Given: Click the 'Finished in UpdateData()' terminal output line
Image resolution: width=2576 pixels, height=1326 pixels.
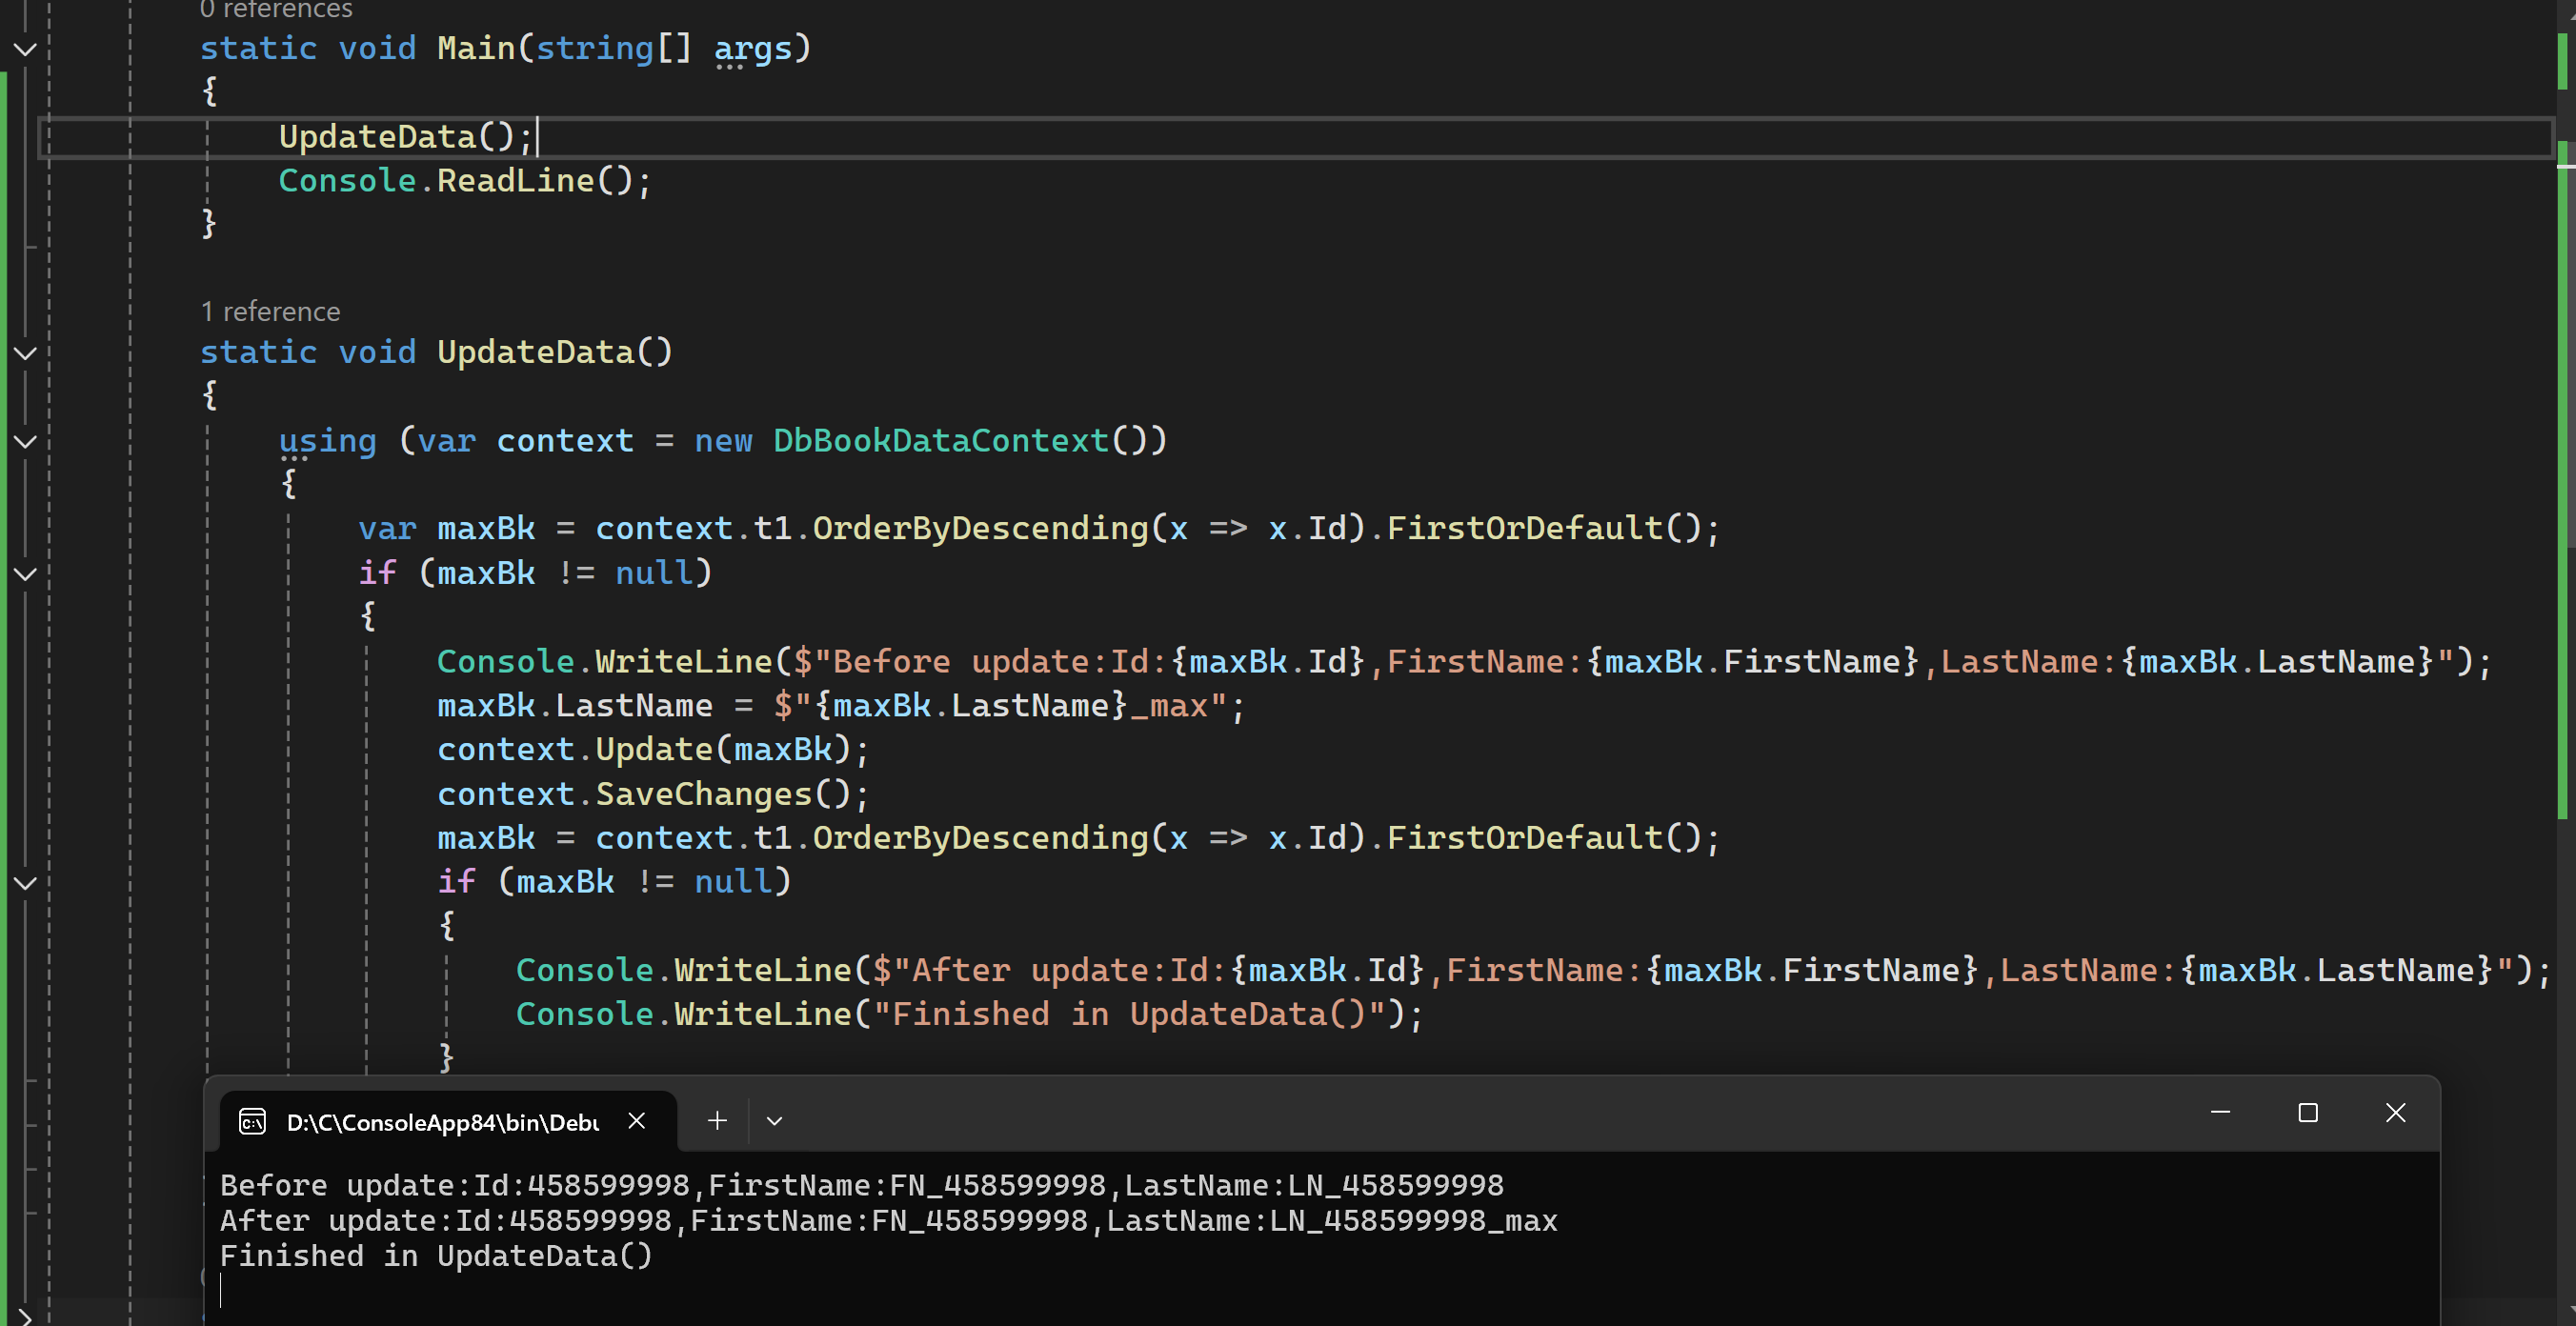Looking at the screenshot, I should (436, 1256).
